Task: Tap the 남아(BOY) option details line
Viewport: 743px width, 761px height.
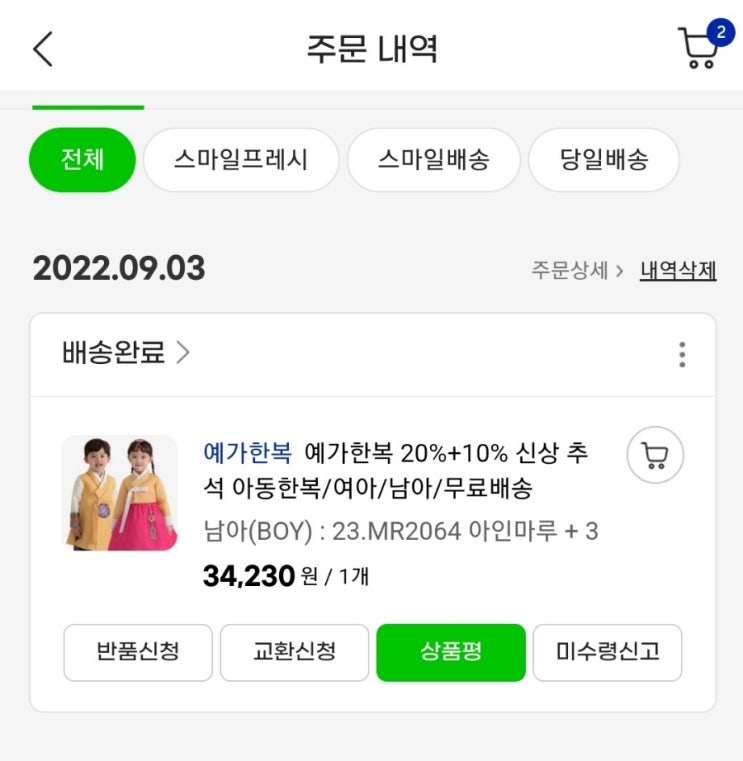Action: point(400,531)
